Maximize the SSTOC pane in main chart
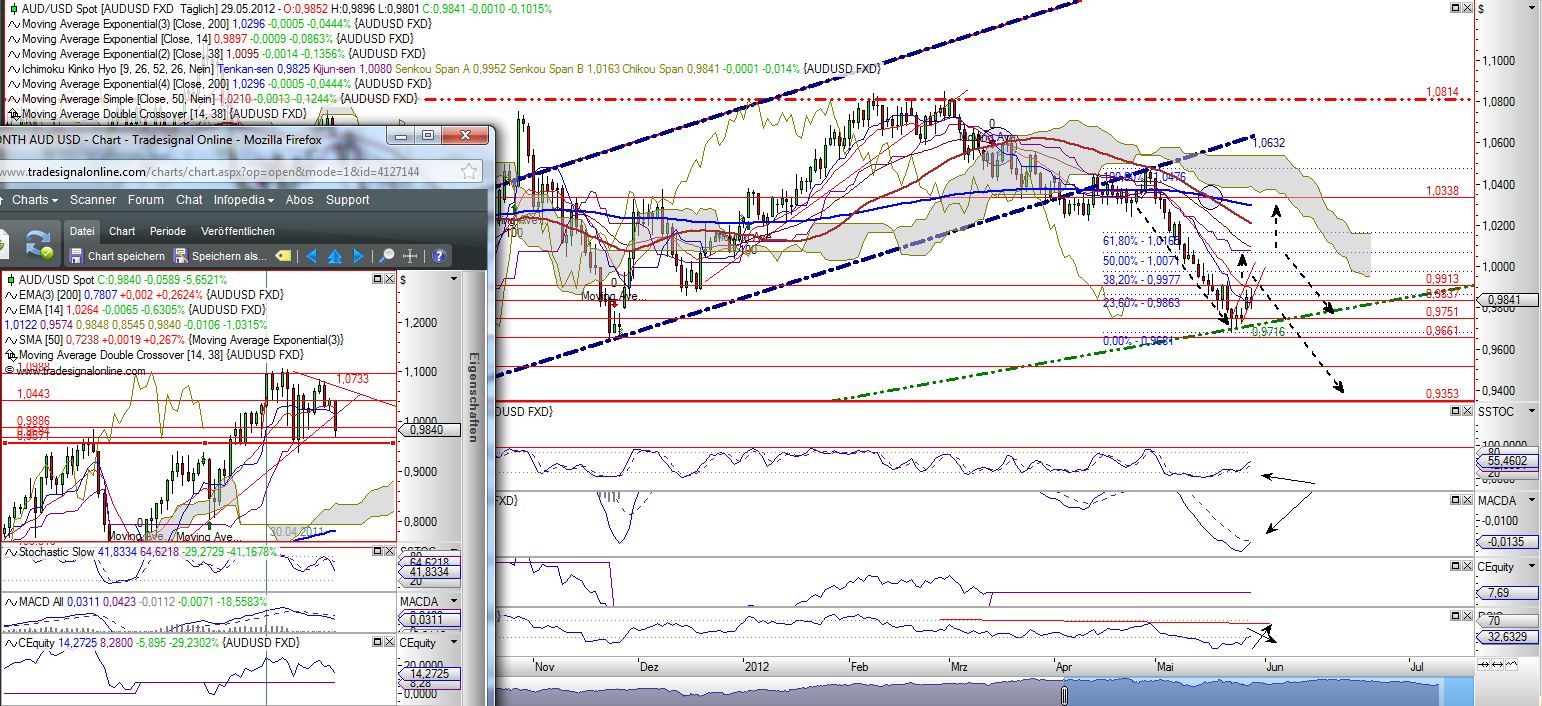The image size is (1542, 706). coord(1455,411)
